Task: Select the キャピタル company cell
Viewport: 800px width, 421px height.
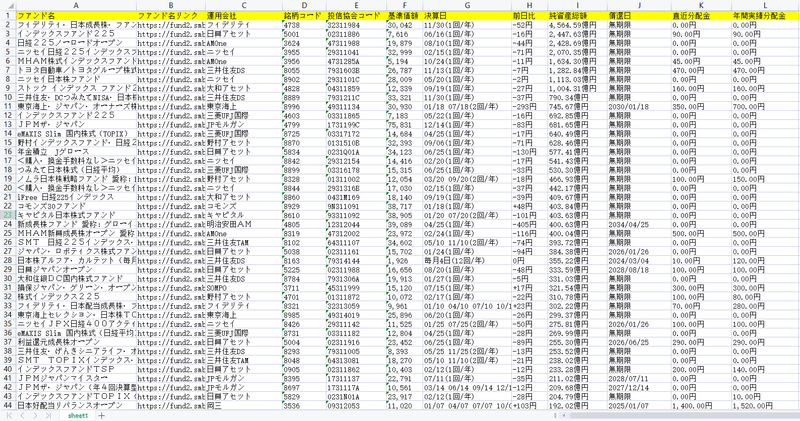Action: coord(244,215)
